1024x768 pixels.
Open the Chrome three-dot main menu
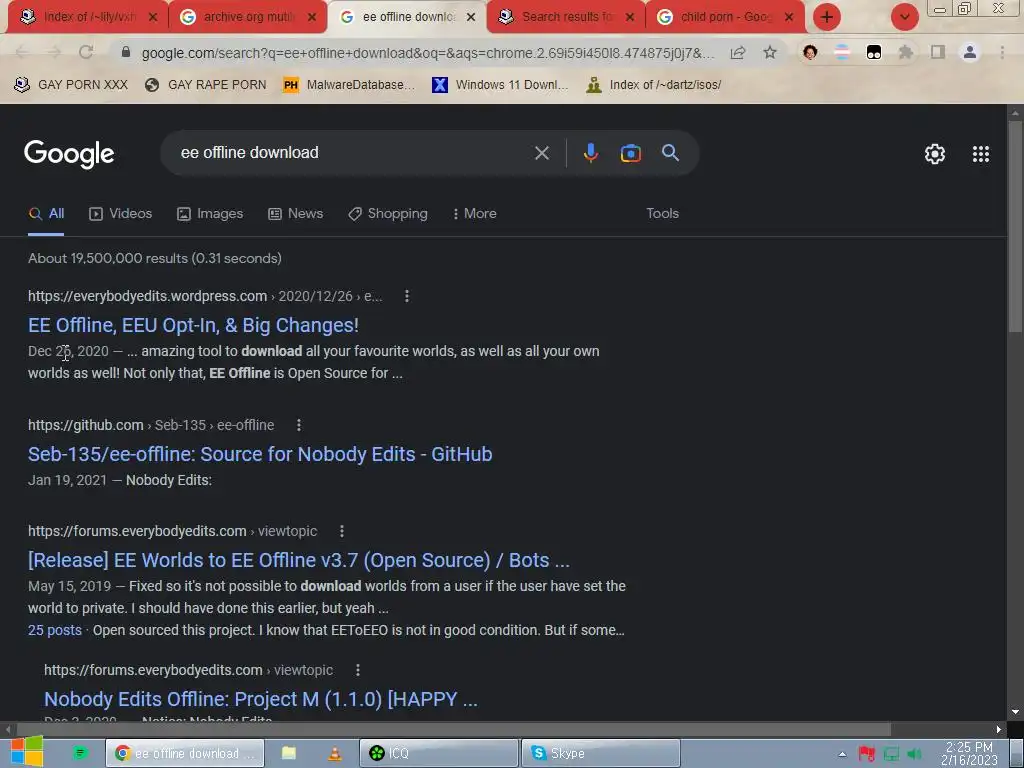point(1002,52)
